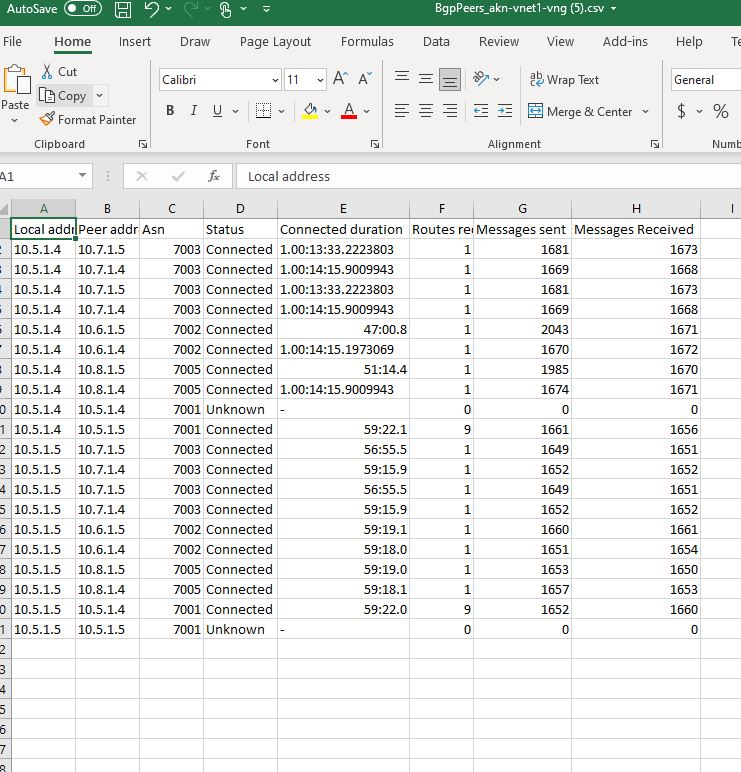Click the Merge & Center button
741x772 pixels.
click(x=588, y=111)
